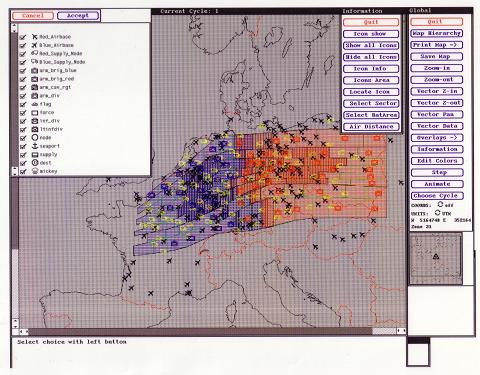Select the Air Distance option
Viewport: 480px width, 375px height.
[x=371, y=127]
